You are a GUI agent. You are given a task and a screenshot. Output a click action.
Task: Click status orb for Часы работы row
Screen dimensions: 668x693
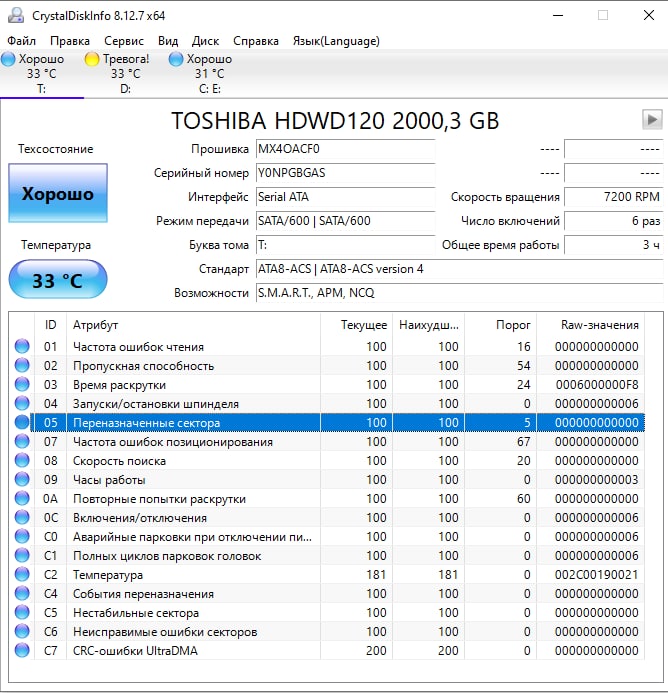(x=22, y=479)
